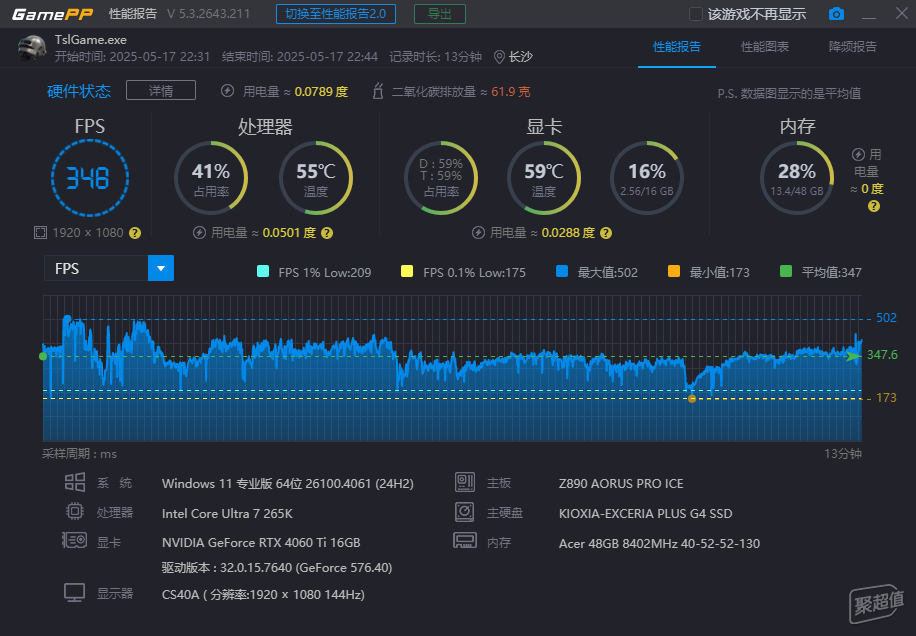916x636 pixels.
Task: Click KIOXIA-EXCERIA PLUS G4 SSD text
Action: click(646, 513)
